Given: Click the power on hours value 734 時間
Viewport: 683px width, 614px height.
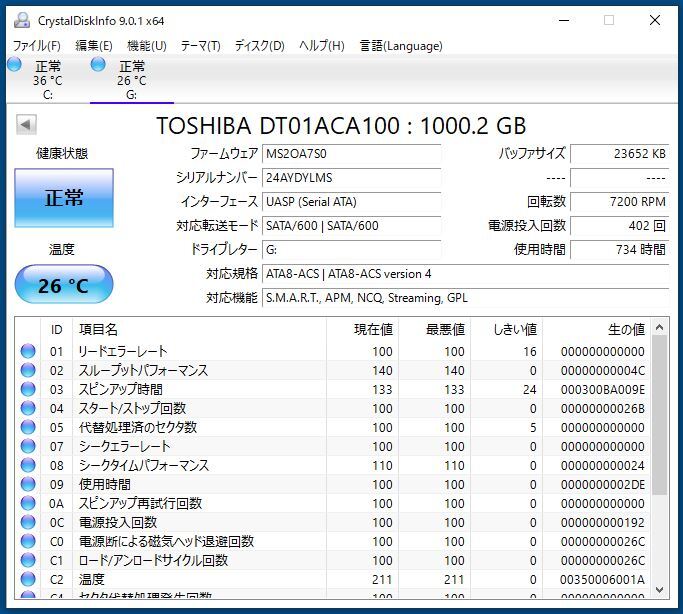Looking at the screenshot, I should click(x=619, y=250).
